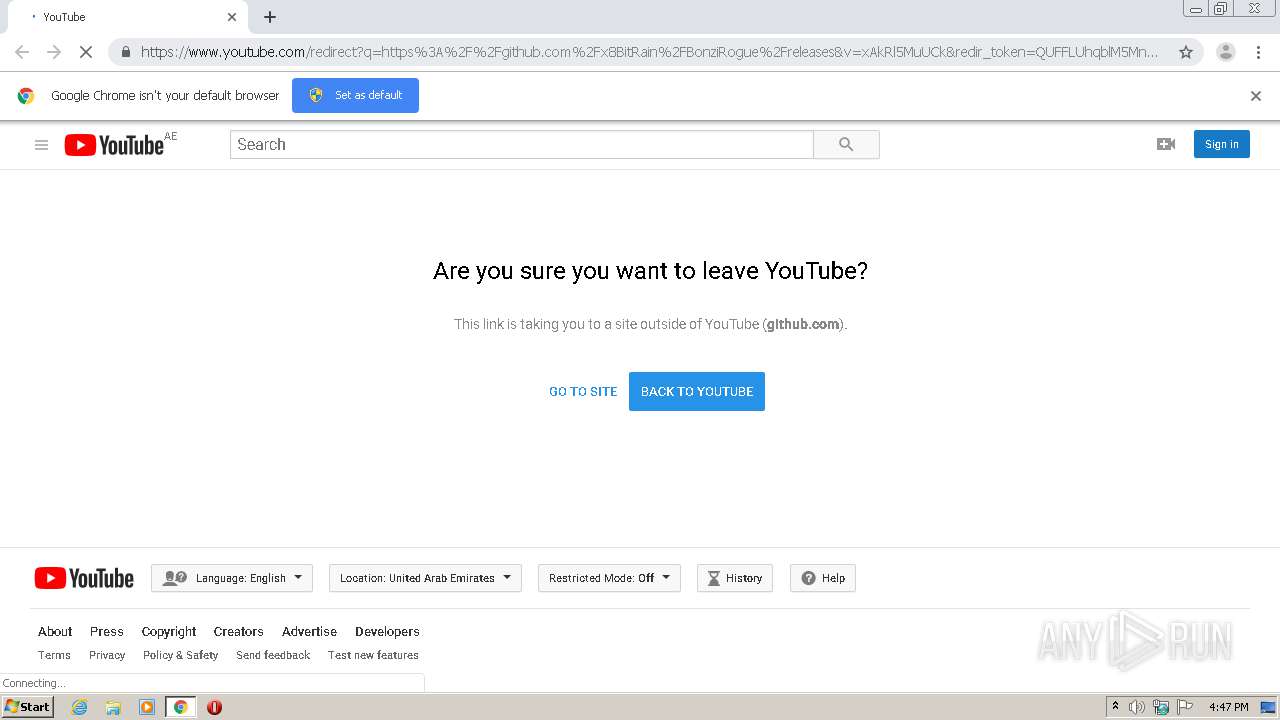
Task: Open the create video camera icon
Action: 1166,145
